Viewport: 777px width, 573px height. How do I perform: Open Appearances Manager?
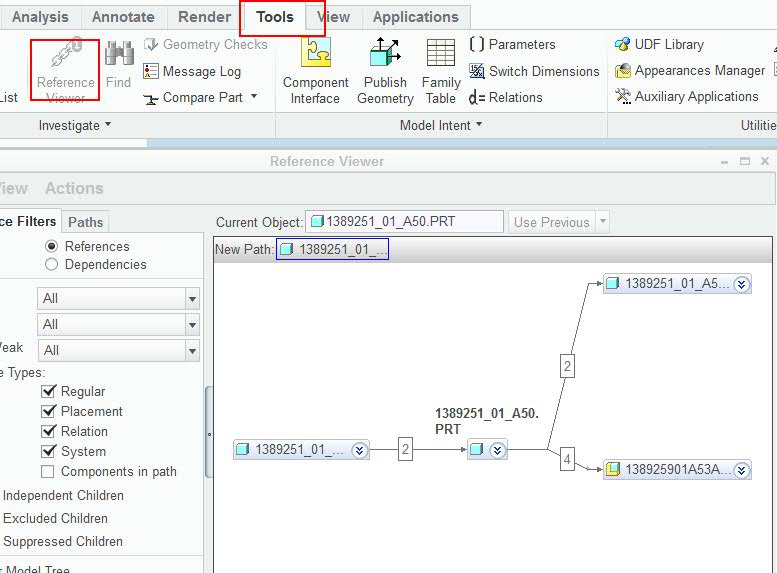click(690, 71)
